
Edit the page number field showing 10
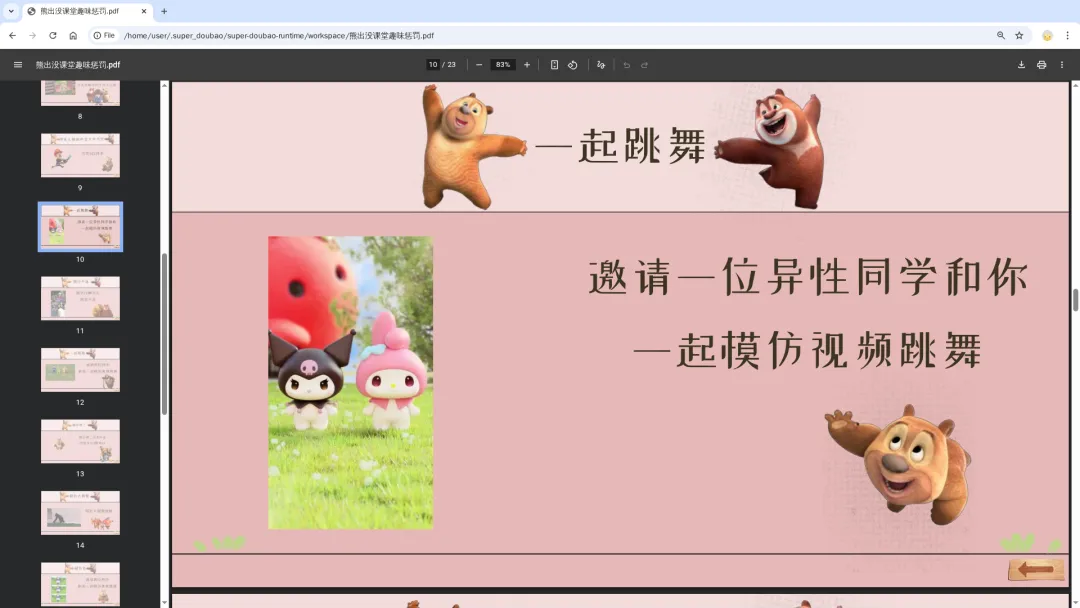pos(433,65)
